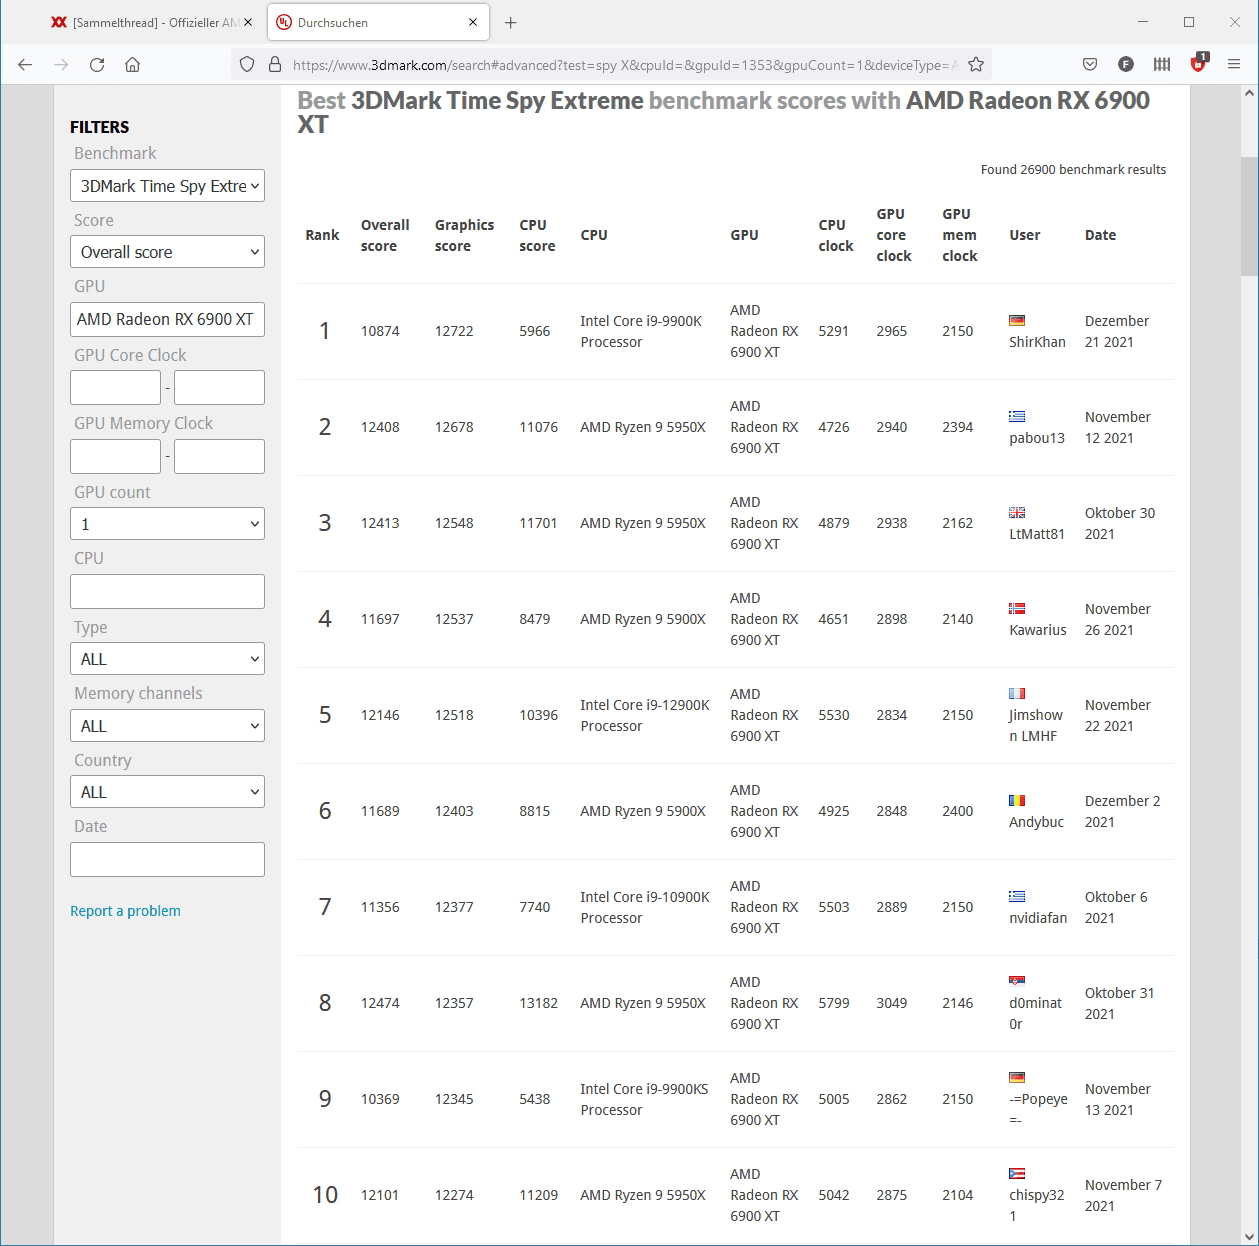Click scrollbar down arrow
The height and width of the screenshot is (1246, 1259).
click(x=1249, y=1236)
